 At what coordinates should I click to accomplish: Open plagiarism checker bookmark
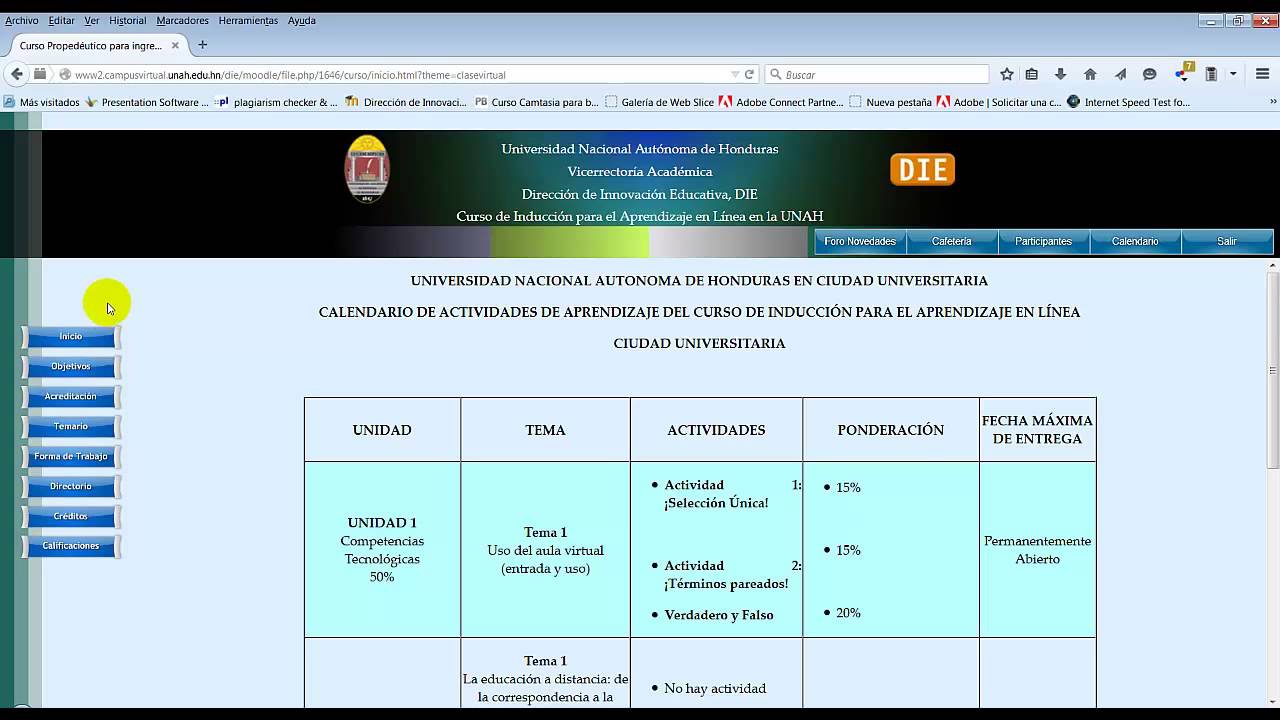(x=277, y=102)
